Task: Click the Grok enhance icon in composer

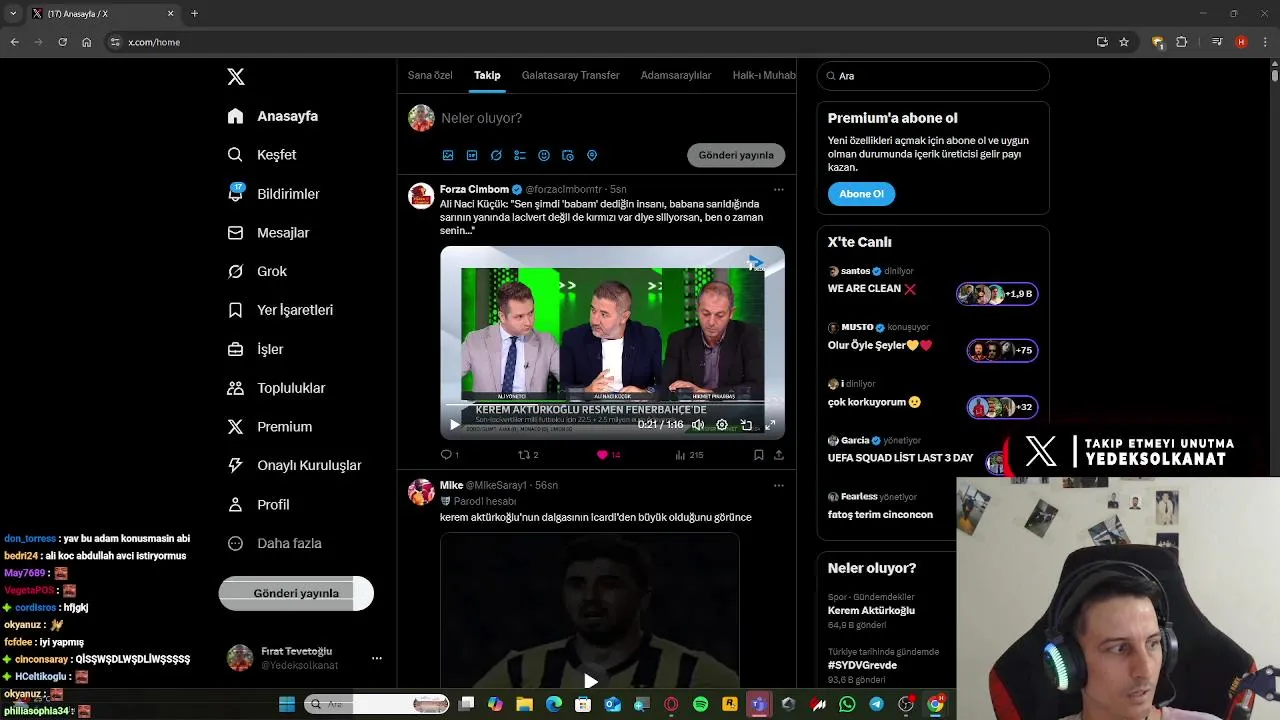Action: [496, 155]
